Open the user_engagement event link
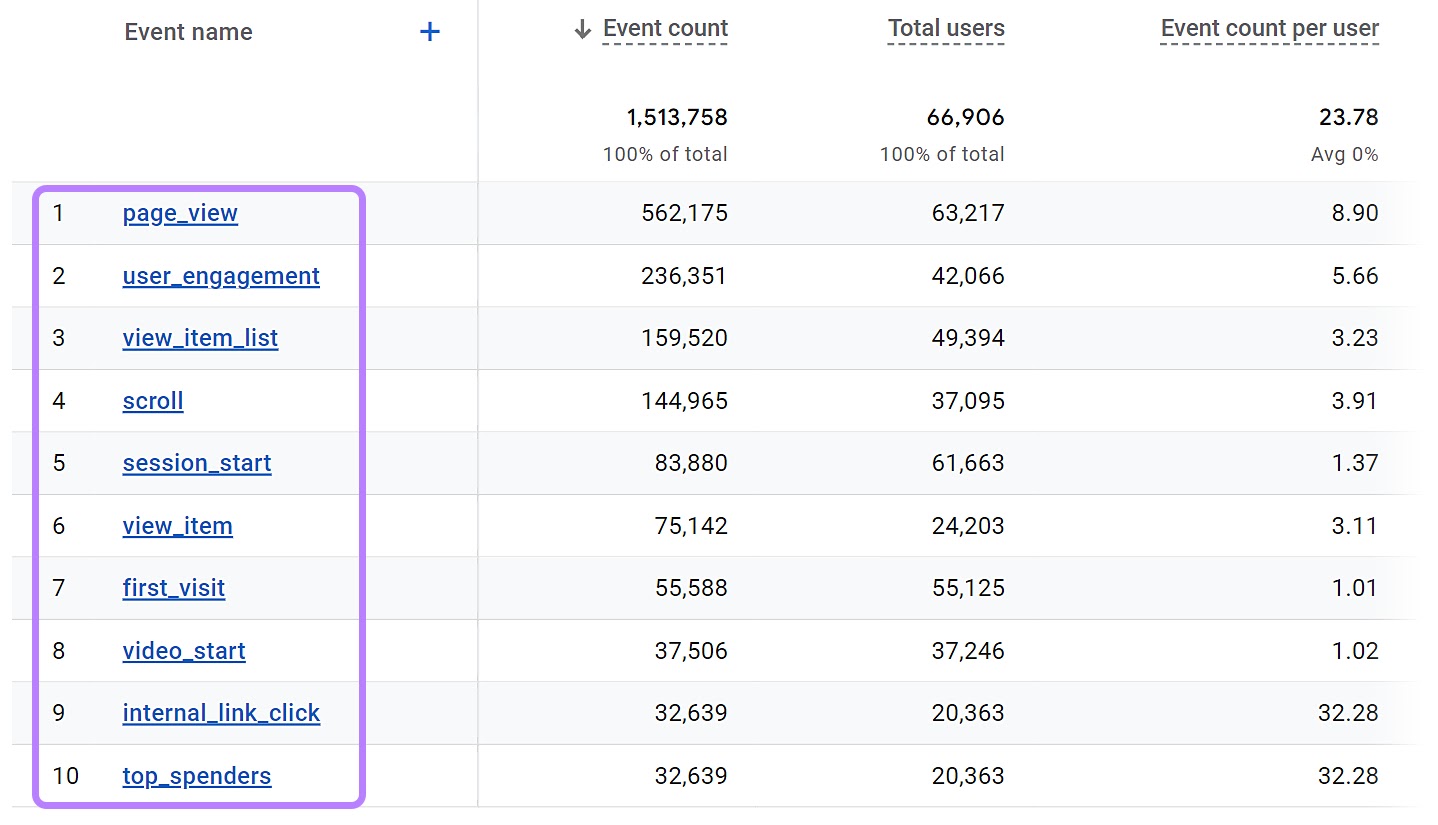The image size is (1438, 825). pyautogui.click(x=221, y=276)
